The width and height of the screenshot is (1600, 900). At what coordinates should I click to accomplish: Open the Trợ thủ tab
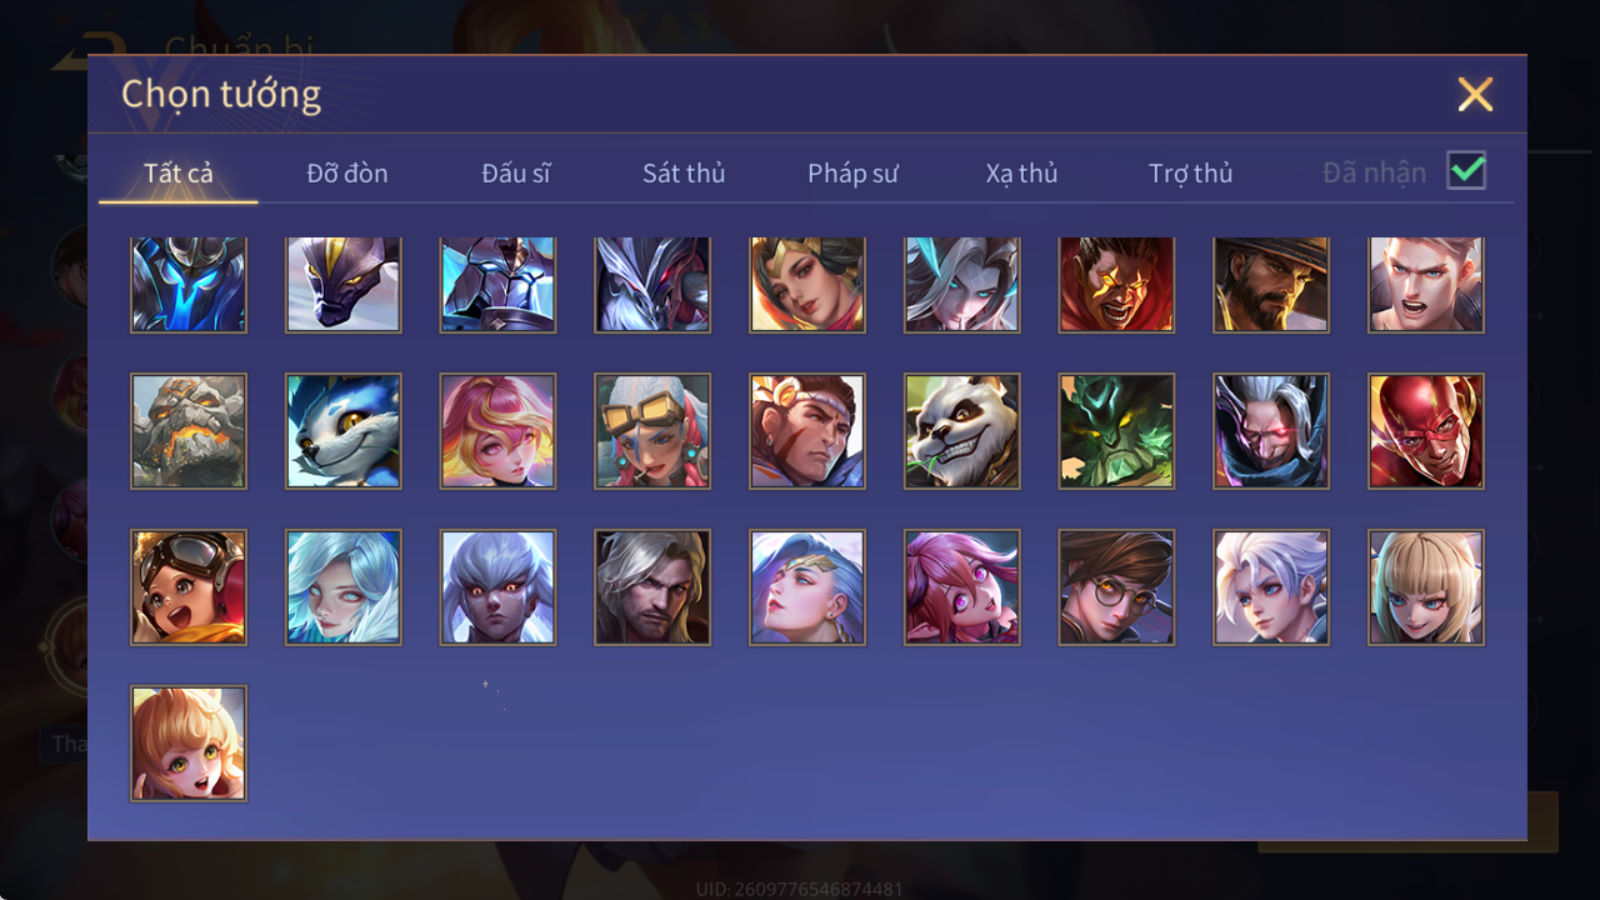point(1190,173)
